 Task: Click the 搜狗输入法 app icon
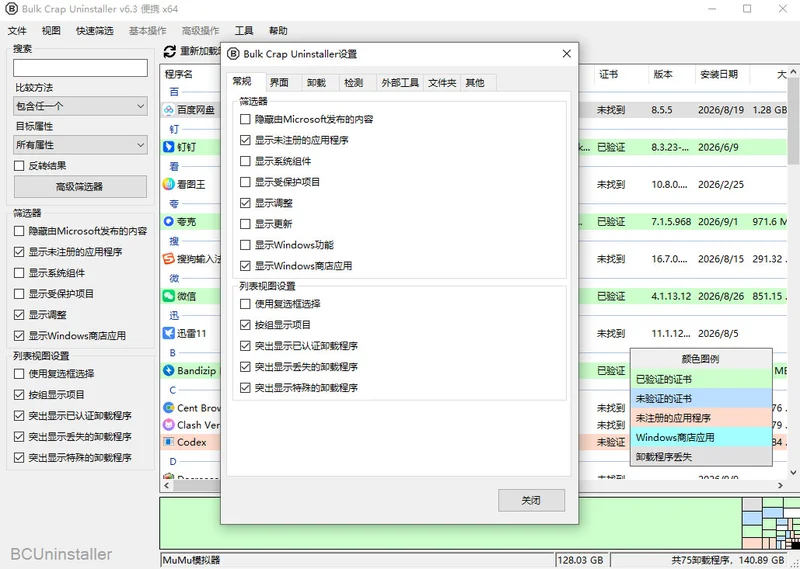[169, 259]
